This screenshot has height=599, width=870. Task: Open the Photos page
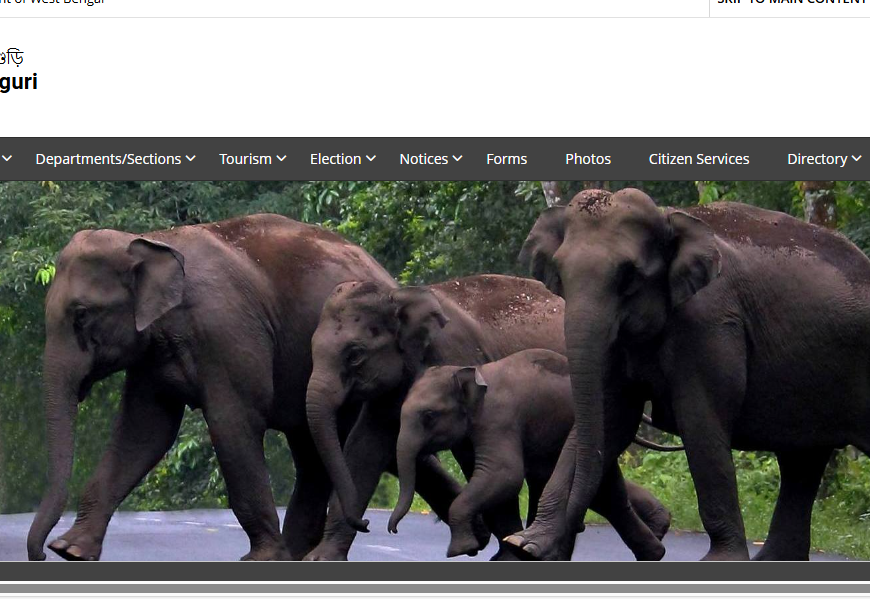(588, 159)
